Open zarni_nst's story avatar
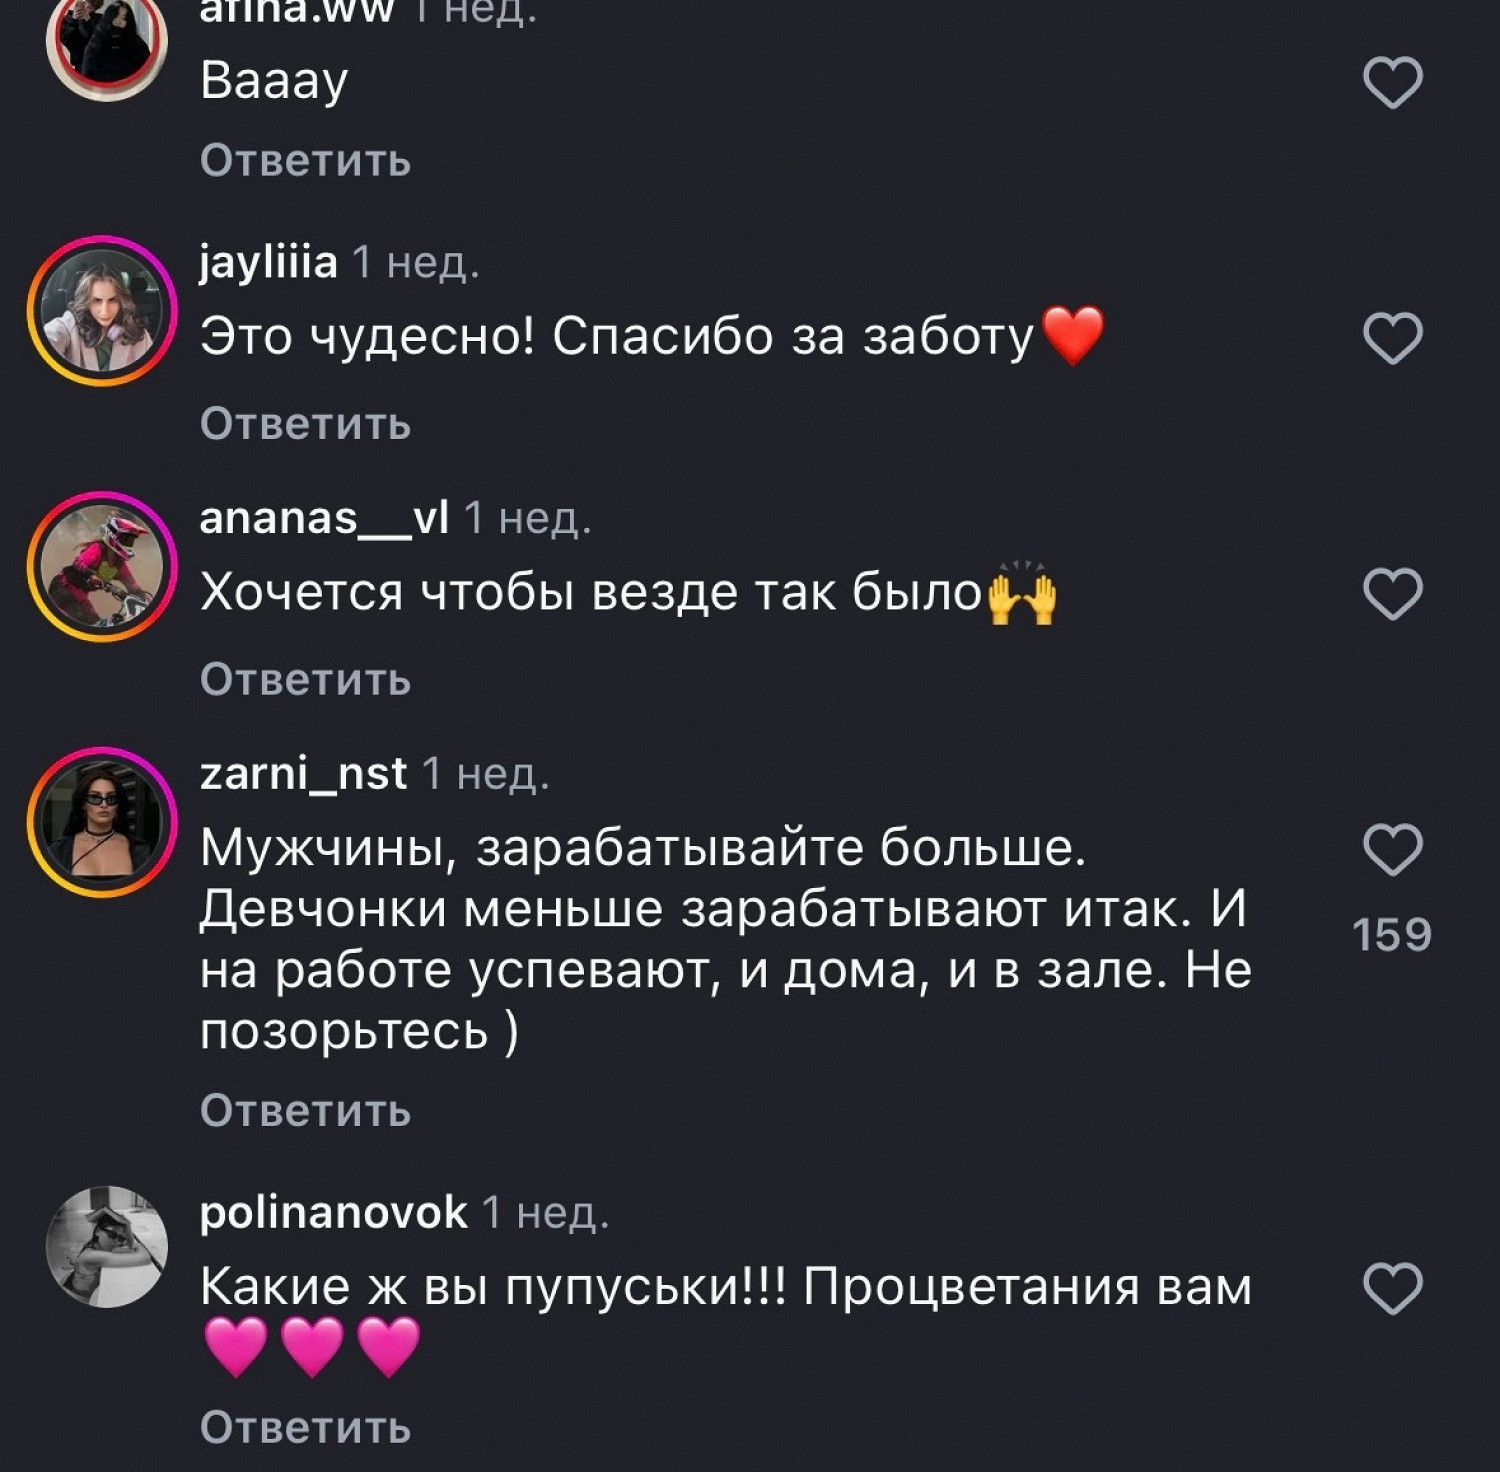The width and height of the screenshot is (1500, 1472). (x=102, y=821)
